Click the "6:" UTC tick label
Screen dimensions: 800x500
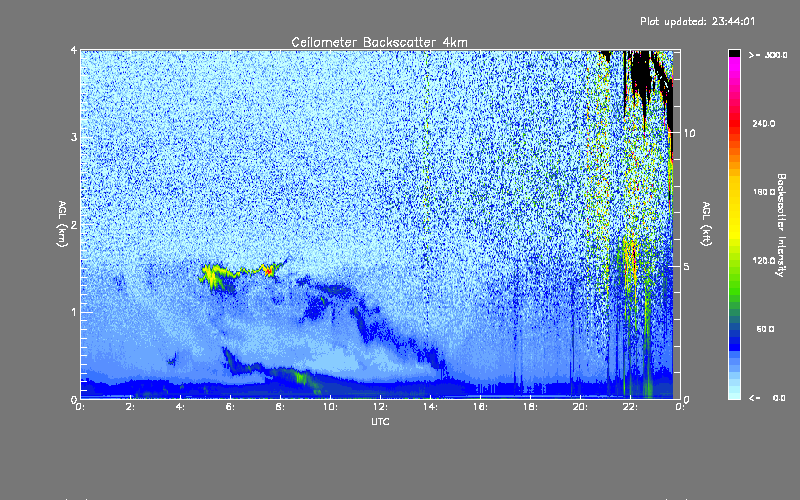click(x=231, y=407)
